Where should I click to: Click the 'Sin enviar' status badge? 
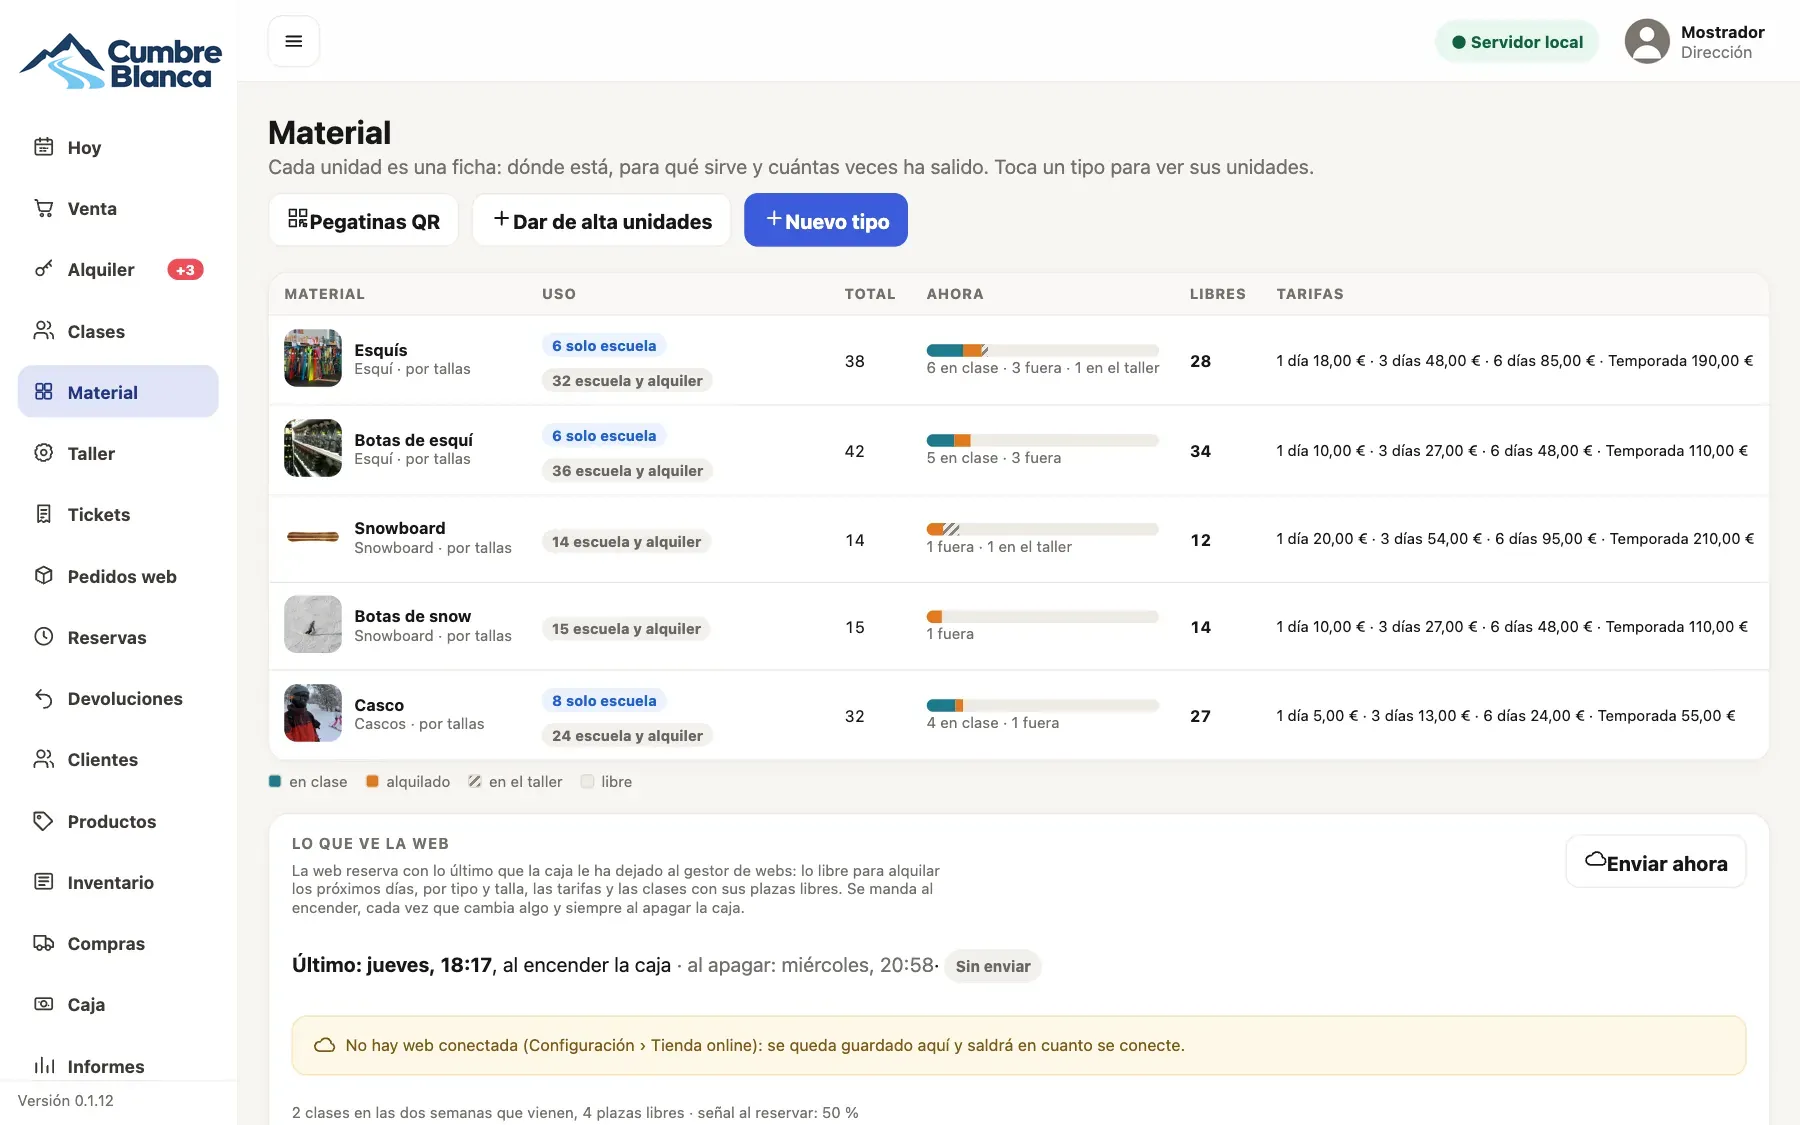click(x=993, y=966)
